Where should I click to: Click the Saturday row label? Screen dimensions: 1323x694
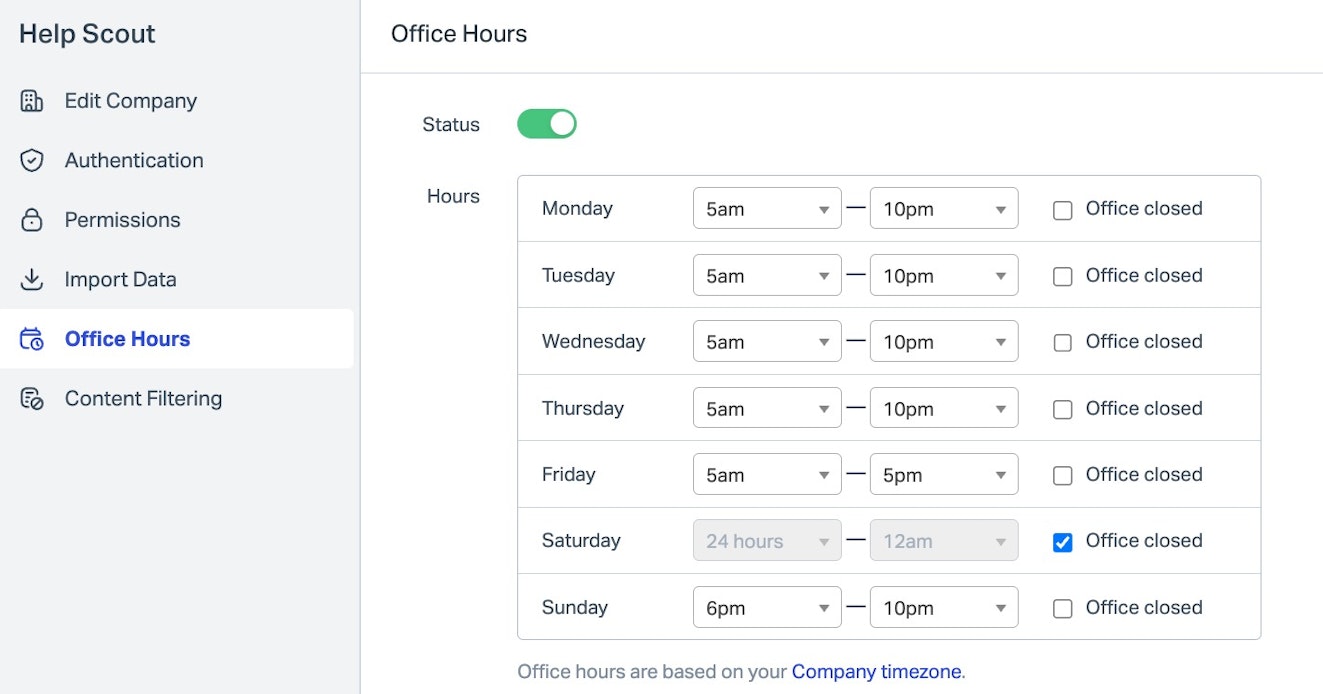[x=581, y=540]
